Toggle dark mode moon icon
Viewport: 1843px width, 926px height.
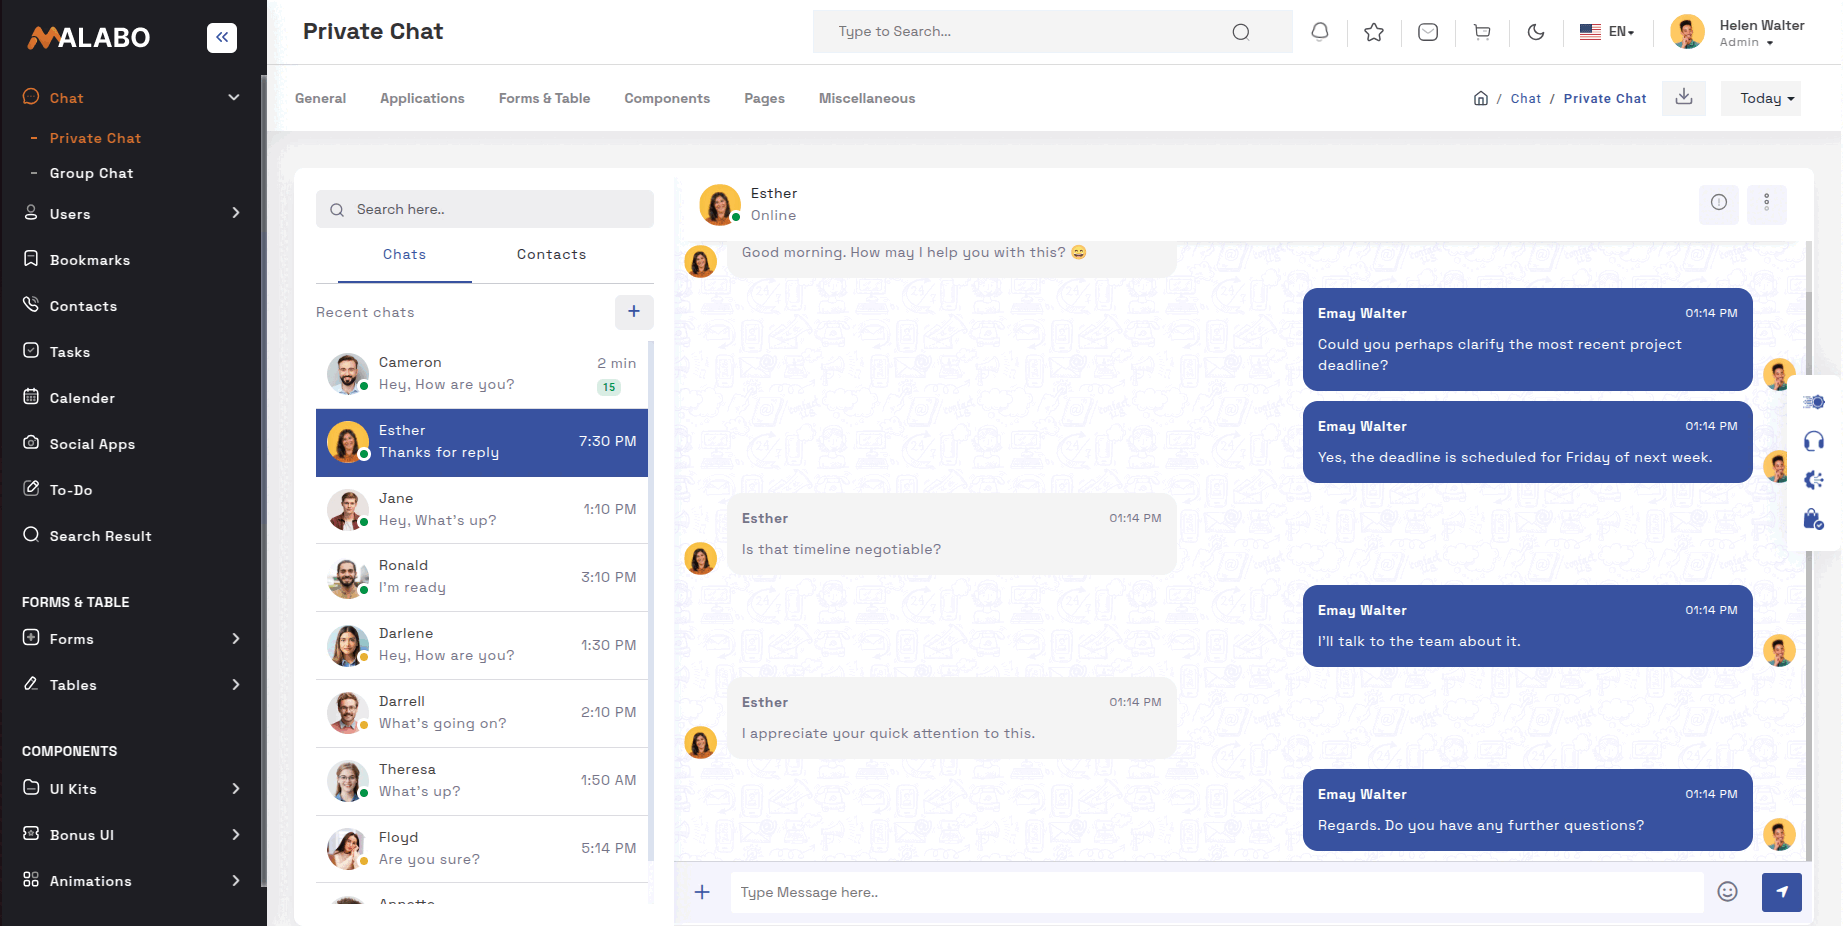click(x=1536, y=32)
